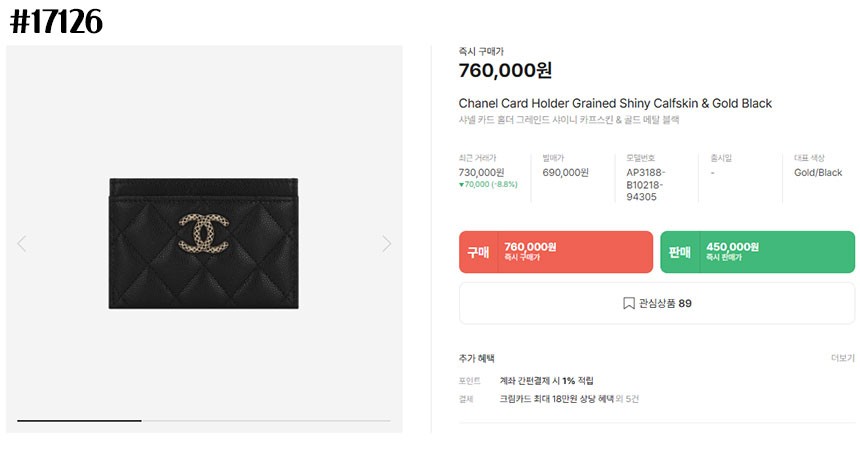This screenshot has width=860, height=467.
Task: Click the Gold/Black 대표 색상 value
Action: 818,172
